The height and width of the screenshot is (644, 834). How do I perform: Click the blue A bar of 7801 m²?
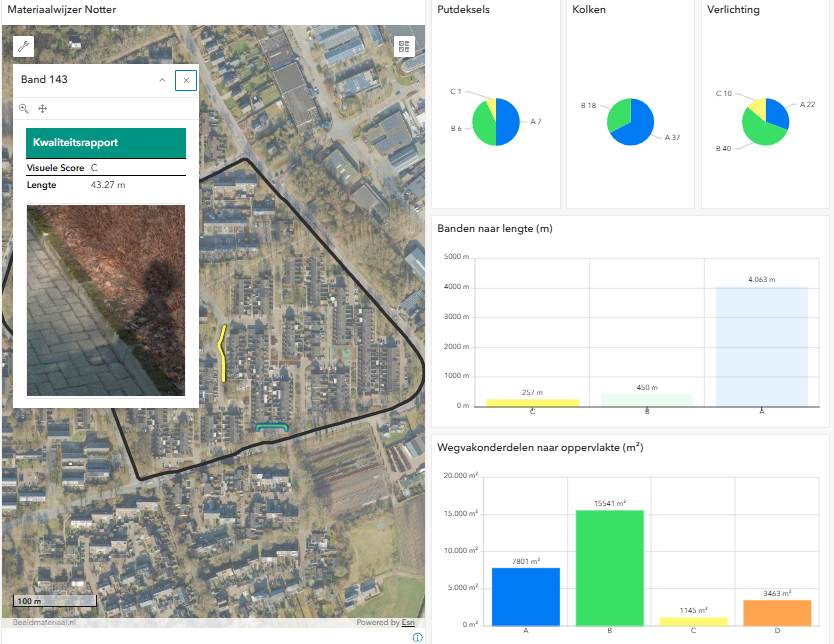click(526, 597)
